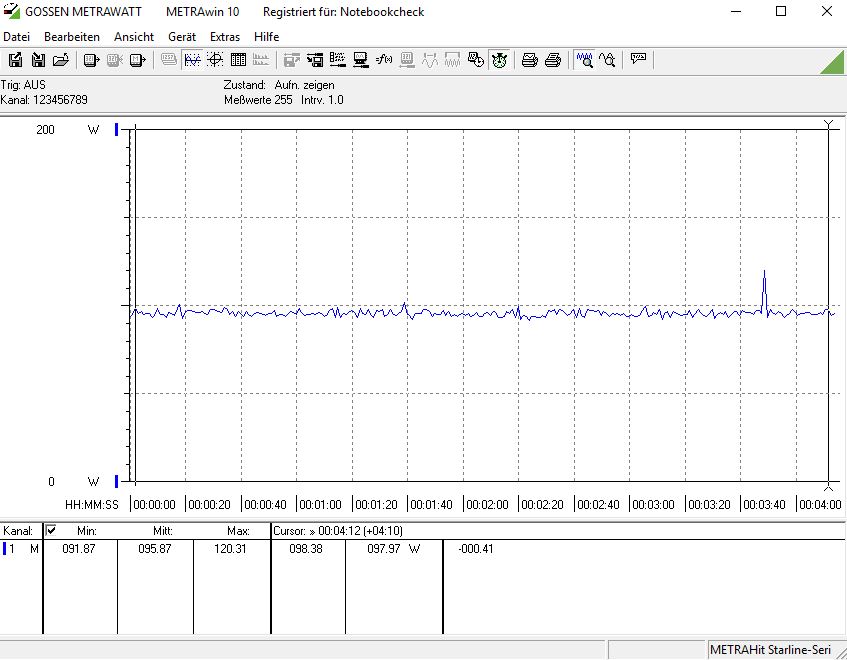Click the second floppy-disk save-as icon
This screenshot has width=847, height=660.
[38, 60]
